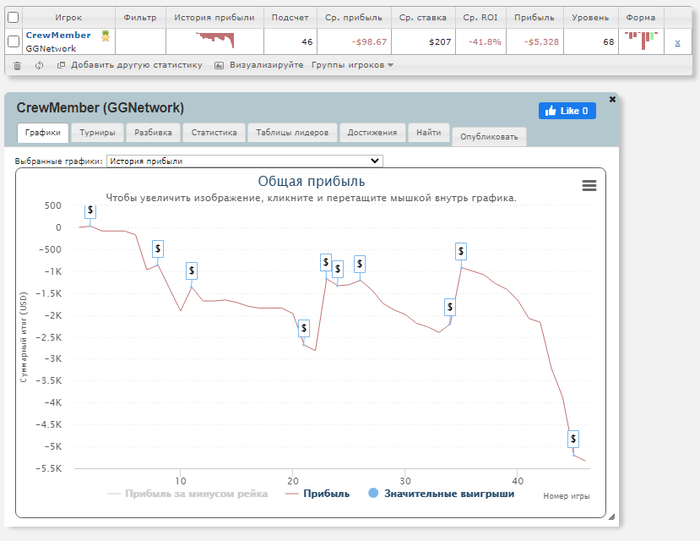The height and width of the screenshot is (541, 700).
Task: Click the trash delete icon
Action: click(x=17, y=66)
